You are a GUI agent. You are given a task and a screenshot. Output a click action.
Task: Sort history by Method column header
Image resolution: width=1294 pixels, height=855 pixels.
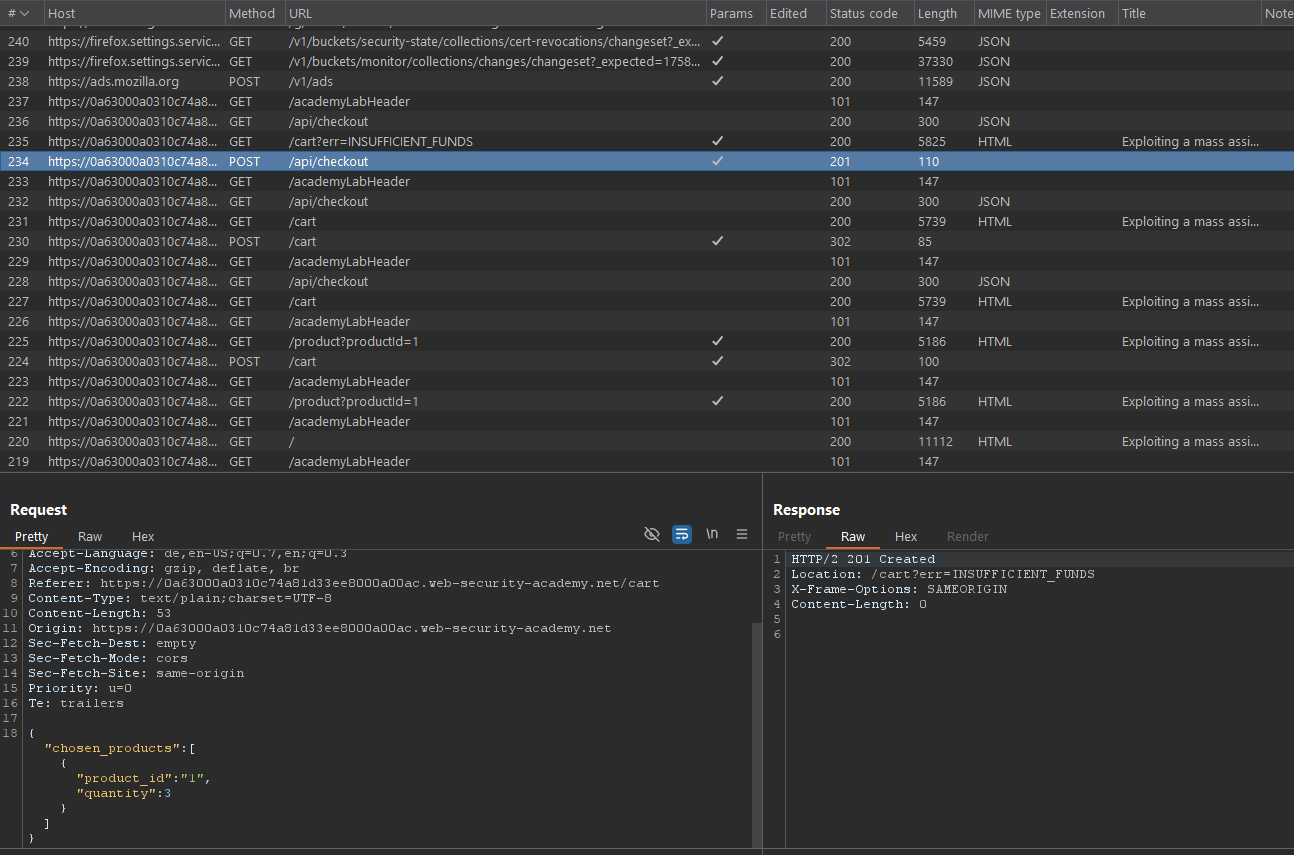coord(252,14)
